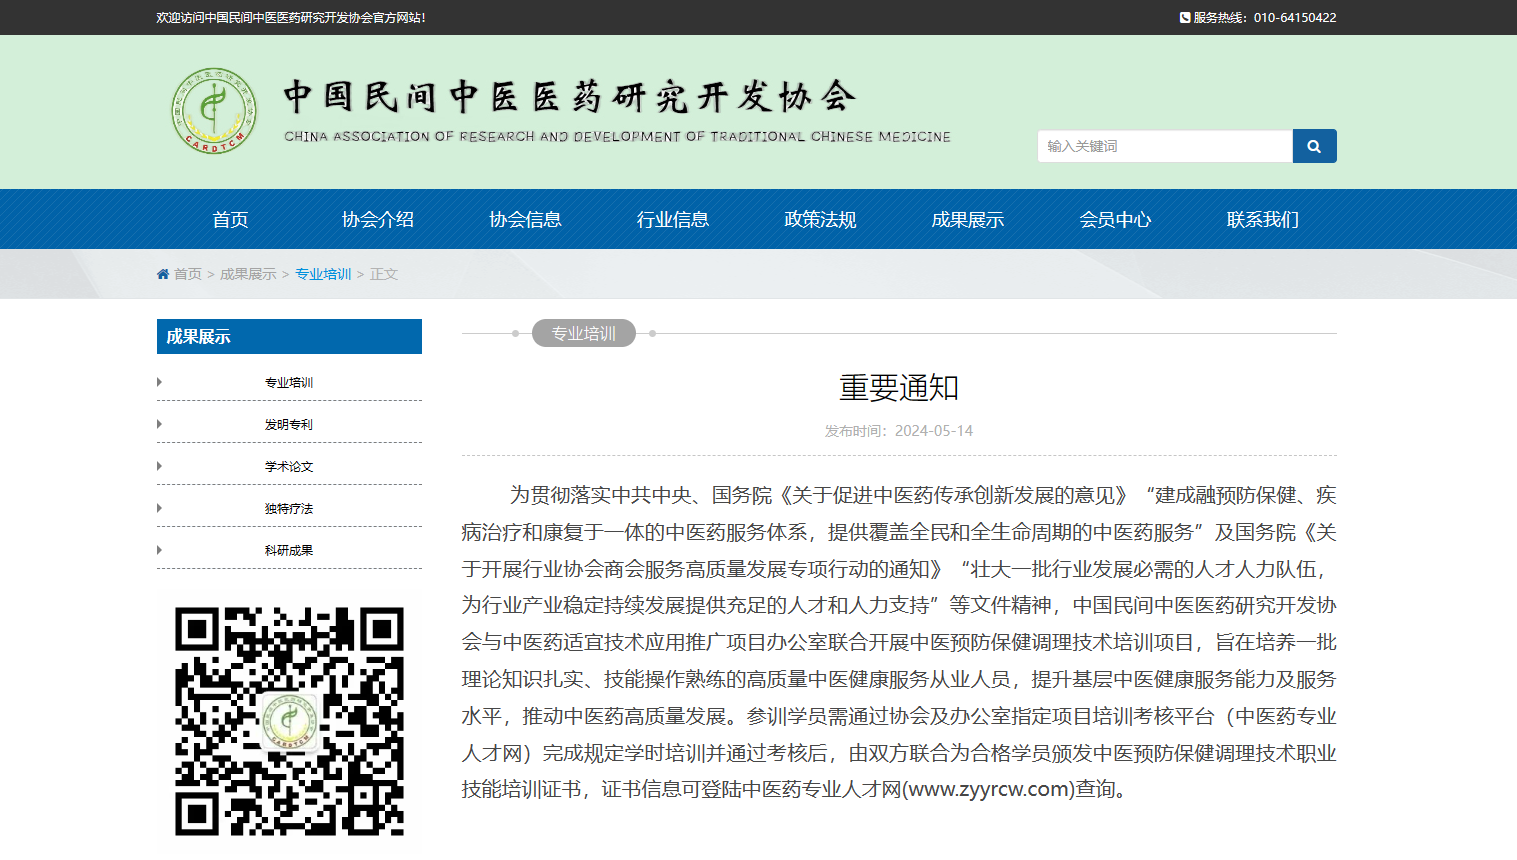Open 会员中心 navigation item
This screenshot has height=860, width=1517.
(1115, 219)
